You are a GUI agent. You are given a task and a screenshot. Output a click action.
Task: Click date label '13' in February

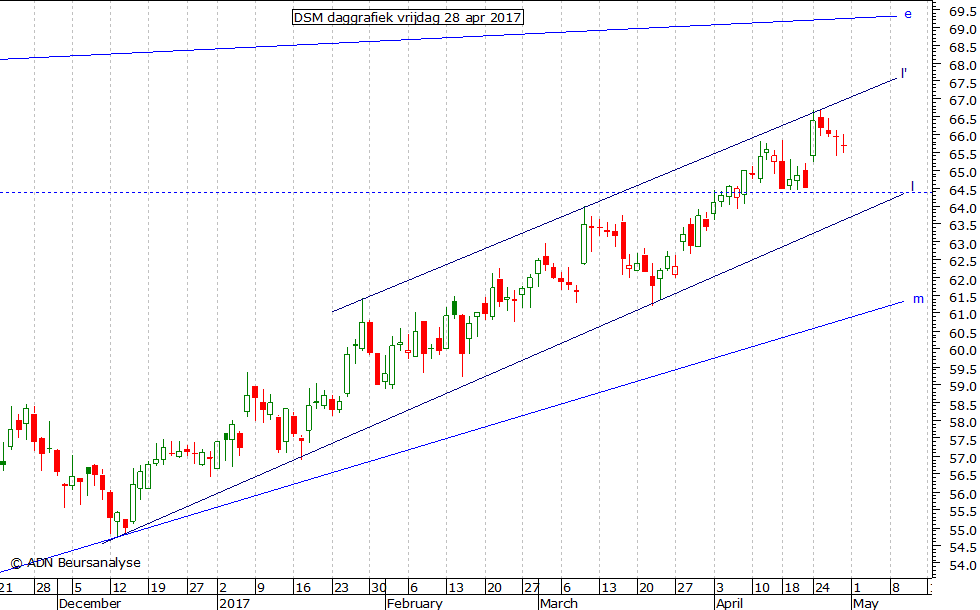(x=456, y=588)
